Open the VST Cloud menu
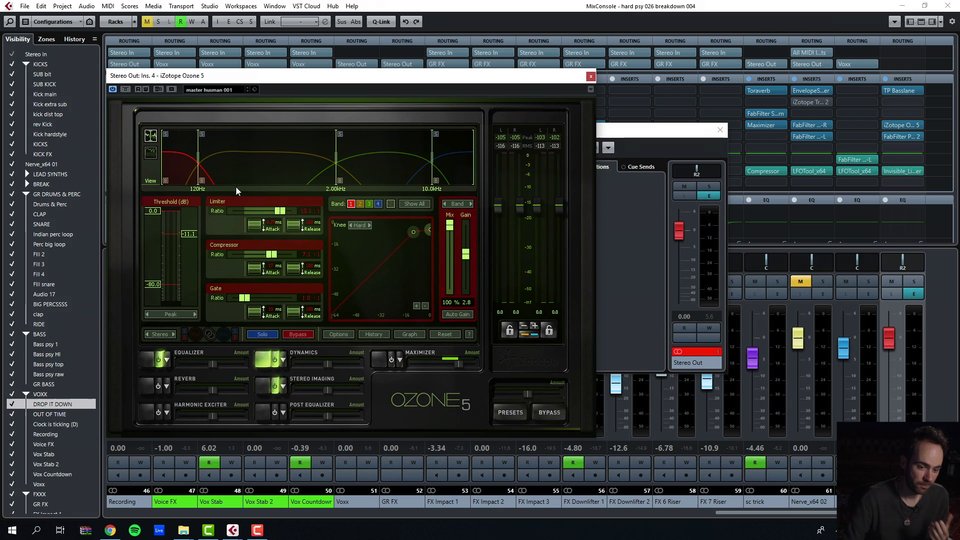The height and width of the screenshot is (540, 960). coord(306,6)
